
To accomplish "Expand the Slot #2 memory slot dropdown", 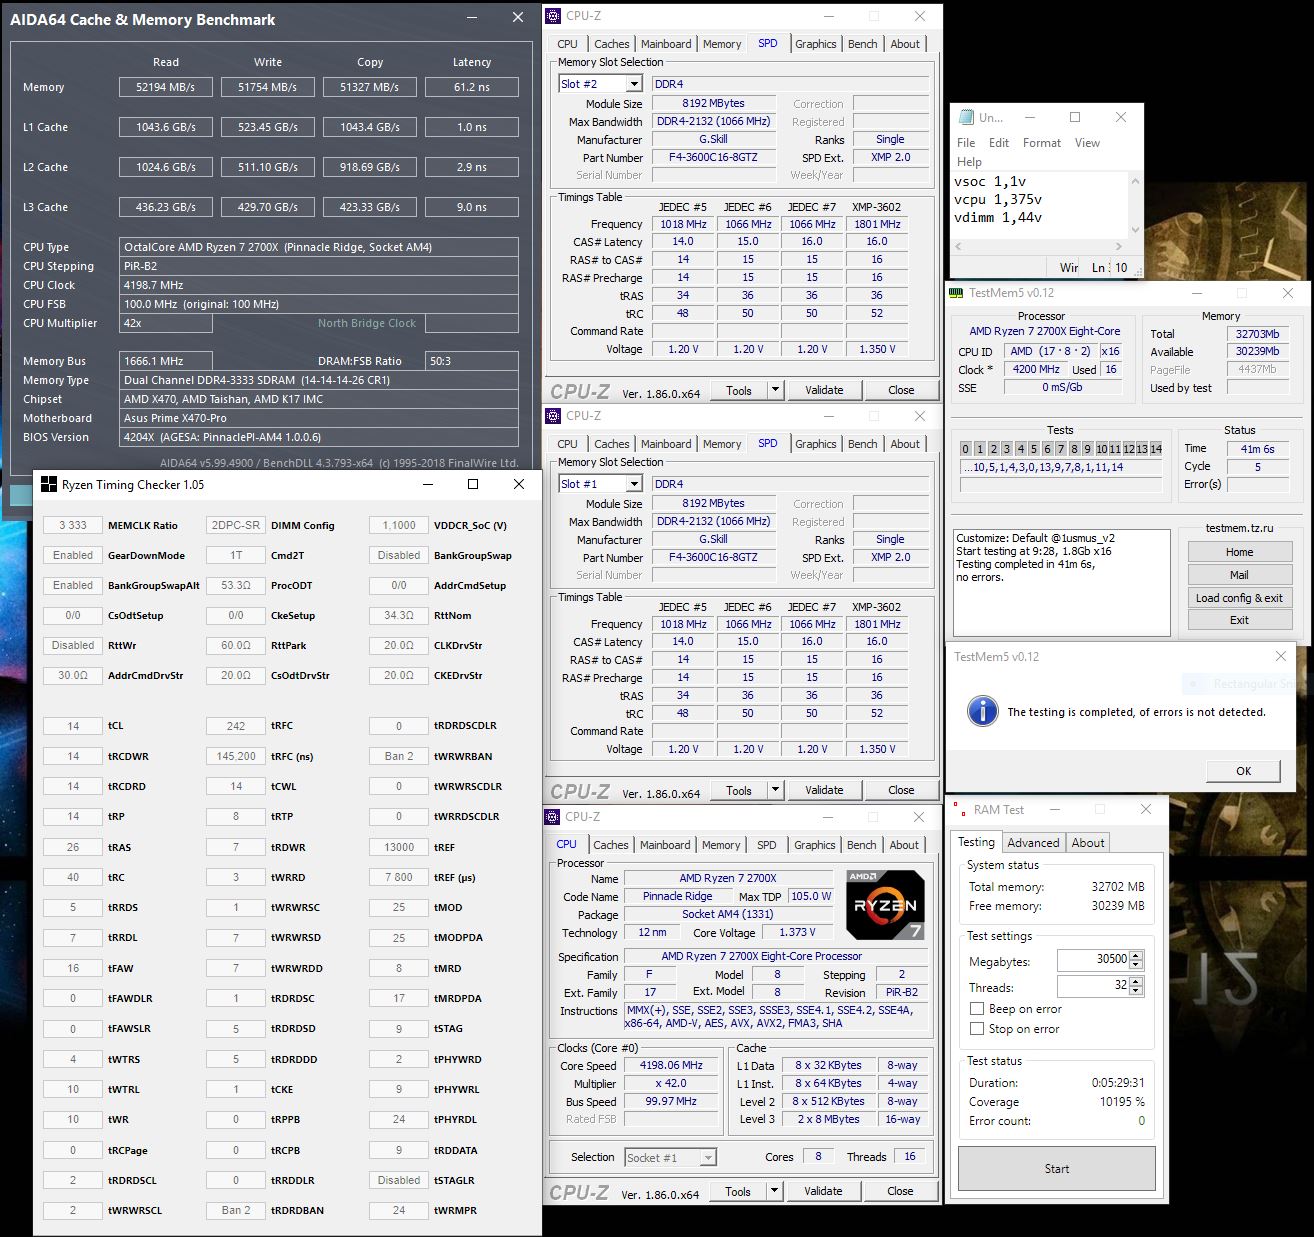I will tap(634, 84).
